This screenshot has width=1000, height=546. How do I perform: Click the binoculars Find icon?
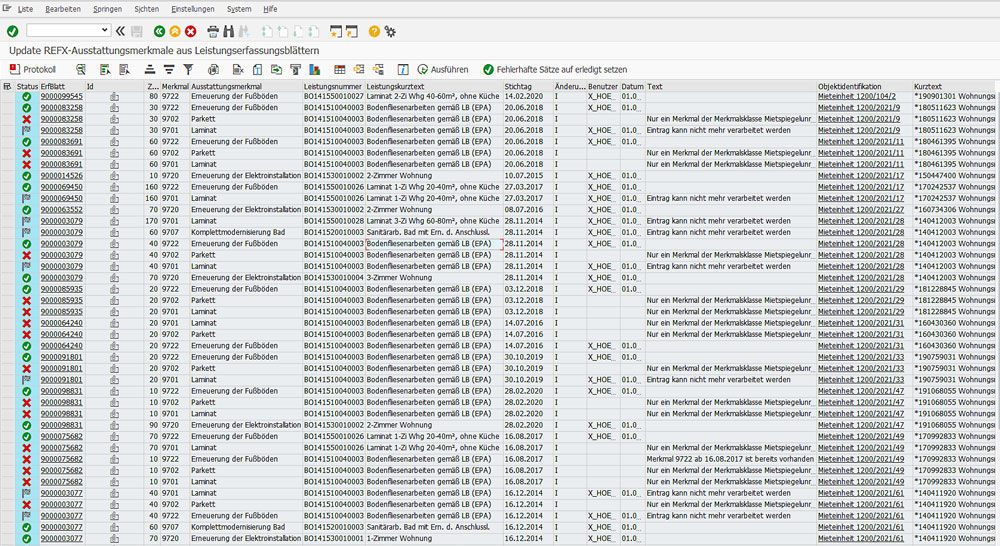click(229, 32)
